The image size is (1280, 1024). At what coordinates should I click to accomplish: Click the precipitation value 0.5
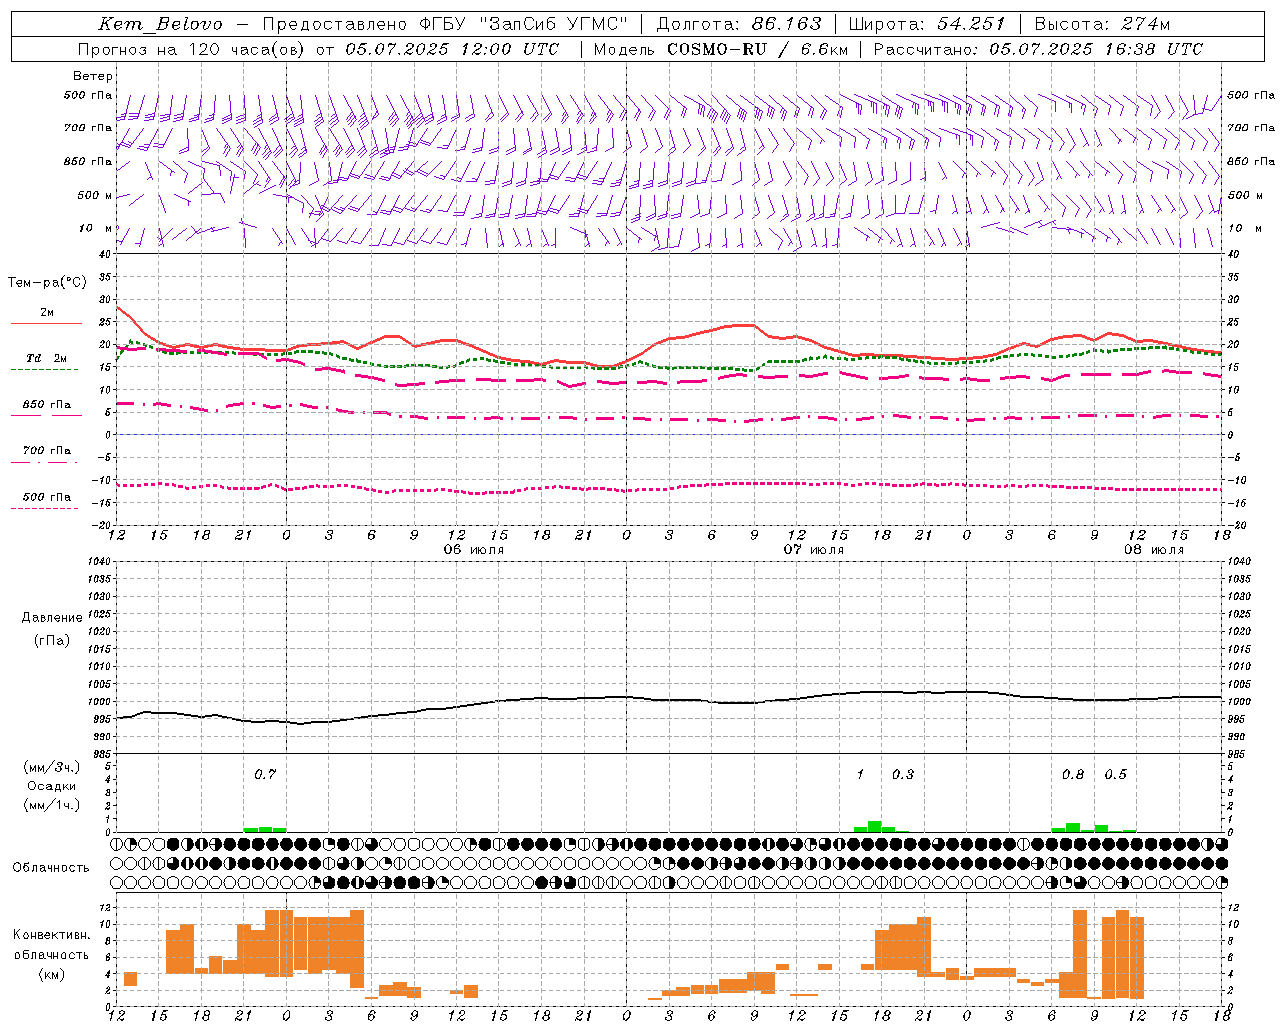tap(1116, 774)
